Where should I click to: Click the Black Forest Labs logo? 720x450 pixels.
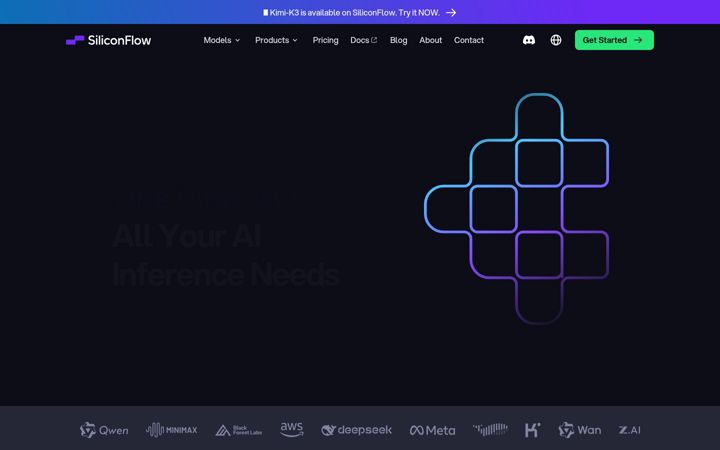click(238, 430)
